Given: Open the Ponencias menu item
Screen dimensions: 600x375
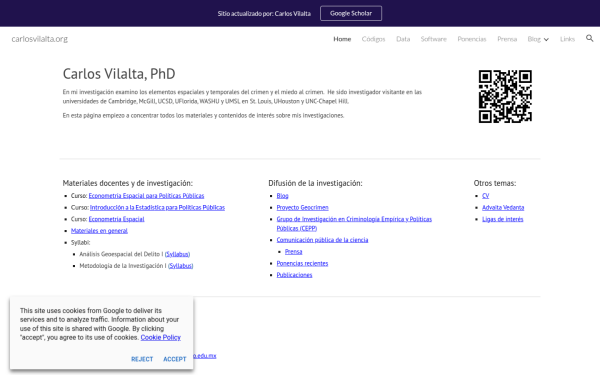Looking at the screenshot, I should [472, 39].
